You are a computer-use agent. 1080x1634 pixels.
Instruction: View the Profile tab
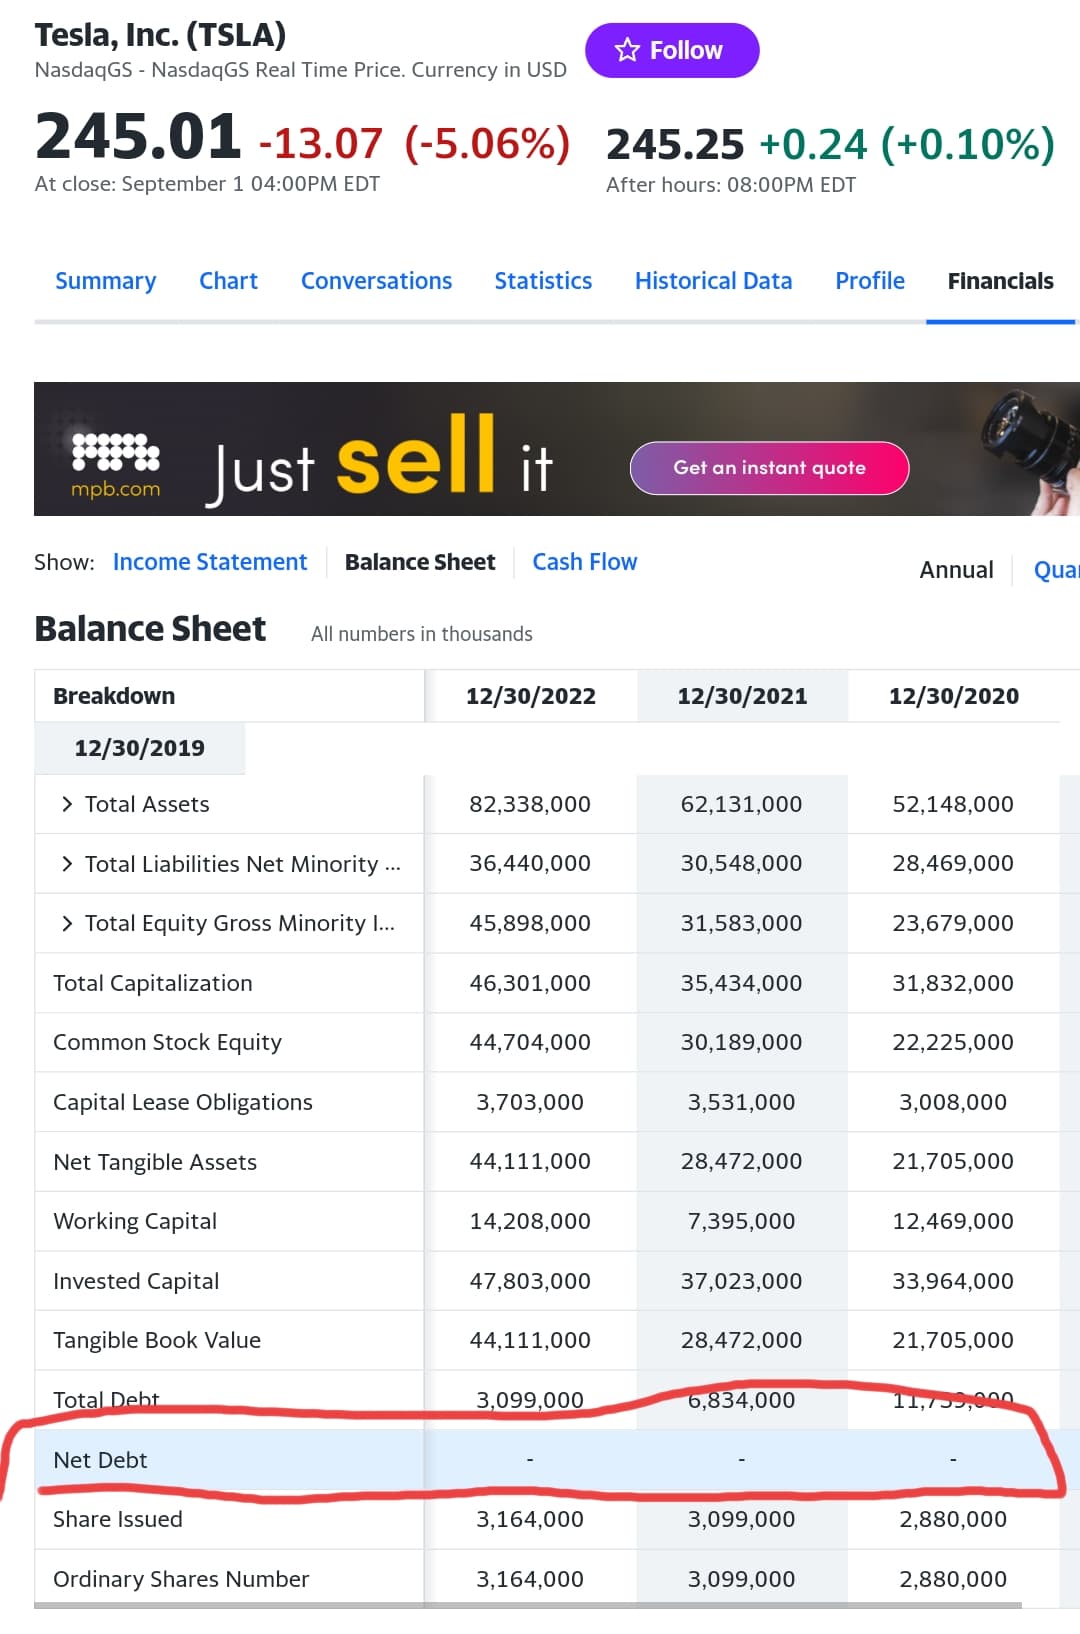(869, 281)
